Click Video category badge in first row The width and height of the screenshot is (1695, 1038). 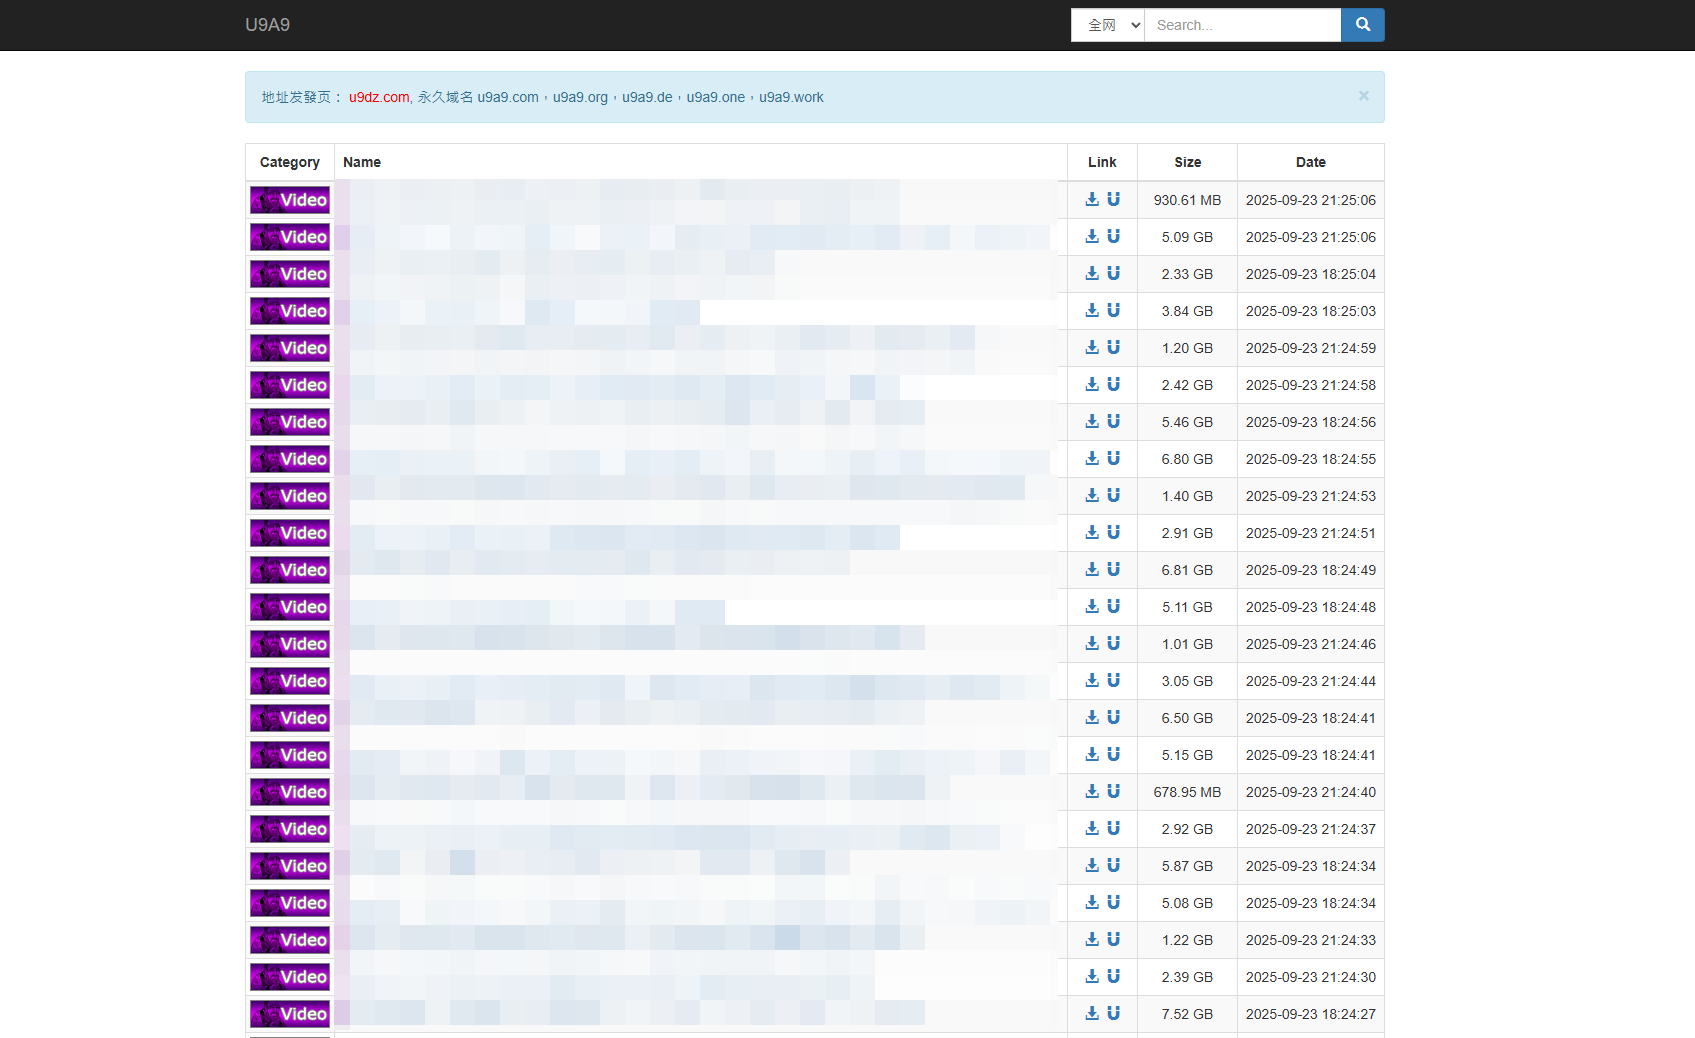(x=290, y=200)
